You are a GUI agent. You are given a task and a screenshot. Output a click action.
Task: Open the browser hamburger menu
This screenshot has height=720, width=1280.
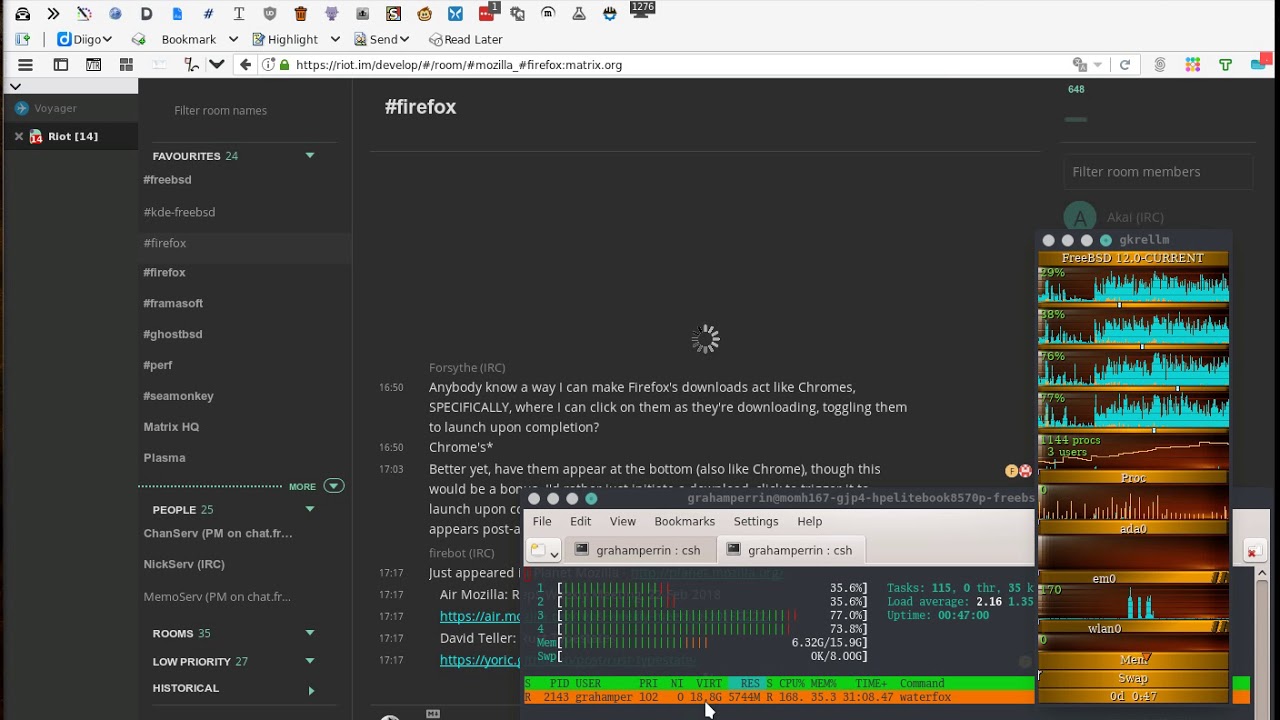[x=26, y=65]
